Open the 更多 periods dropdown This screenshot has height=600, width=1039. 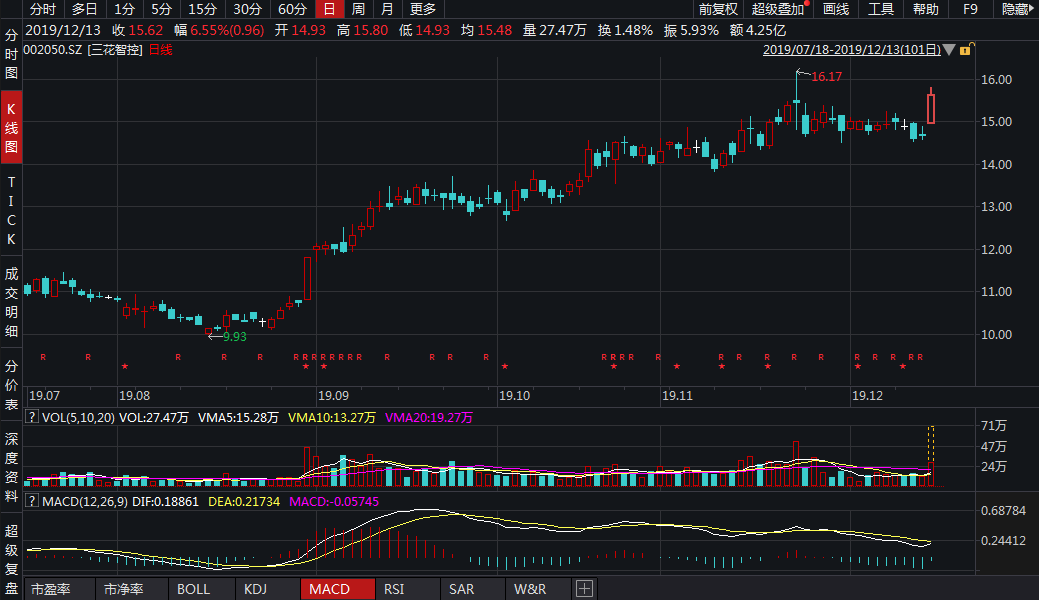click(x=423, y=9)
